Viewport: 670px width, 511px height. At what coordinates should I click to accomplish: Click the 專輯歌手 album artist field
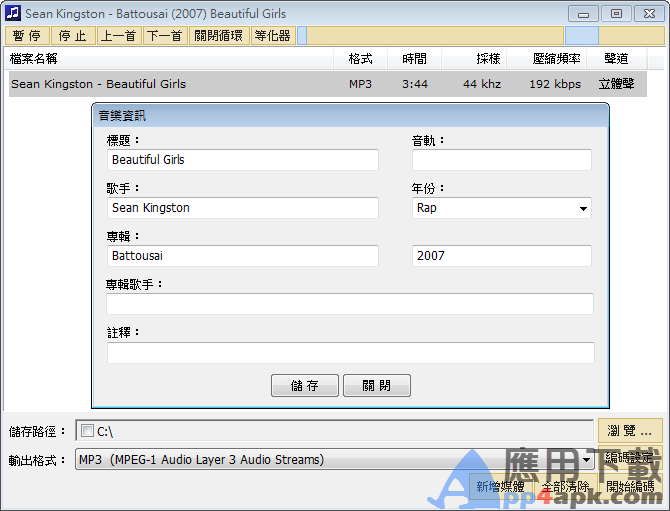pyautogui.click(x=350, y=304)
